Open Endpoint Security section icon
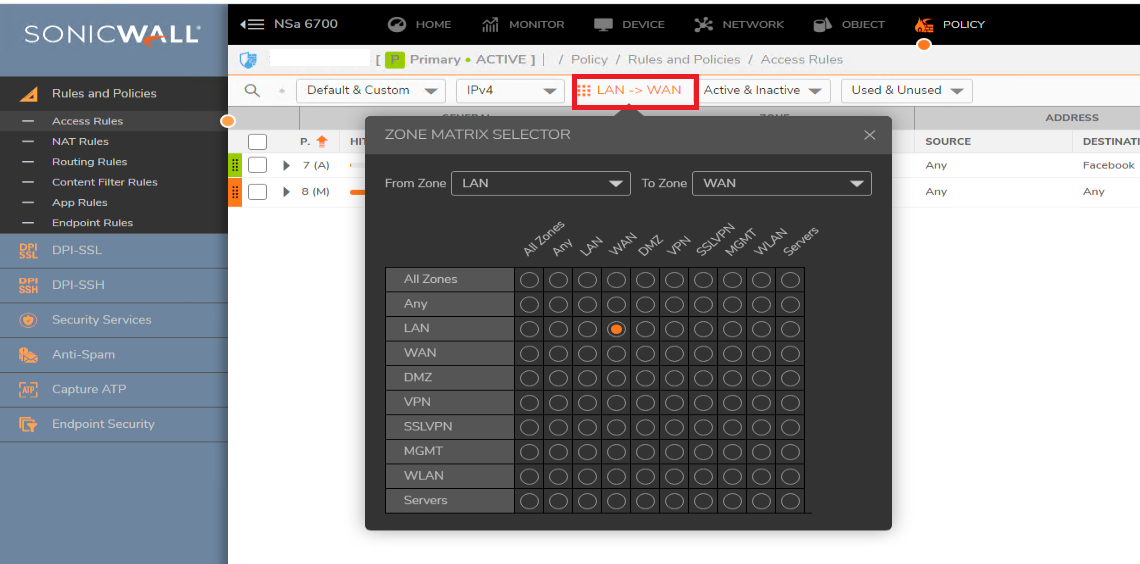 28,424
